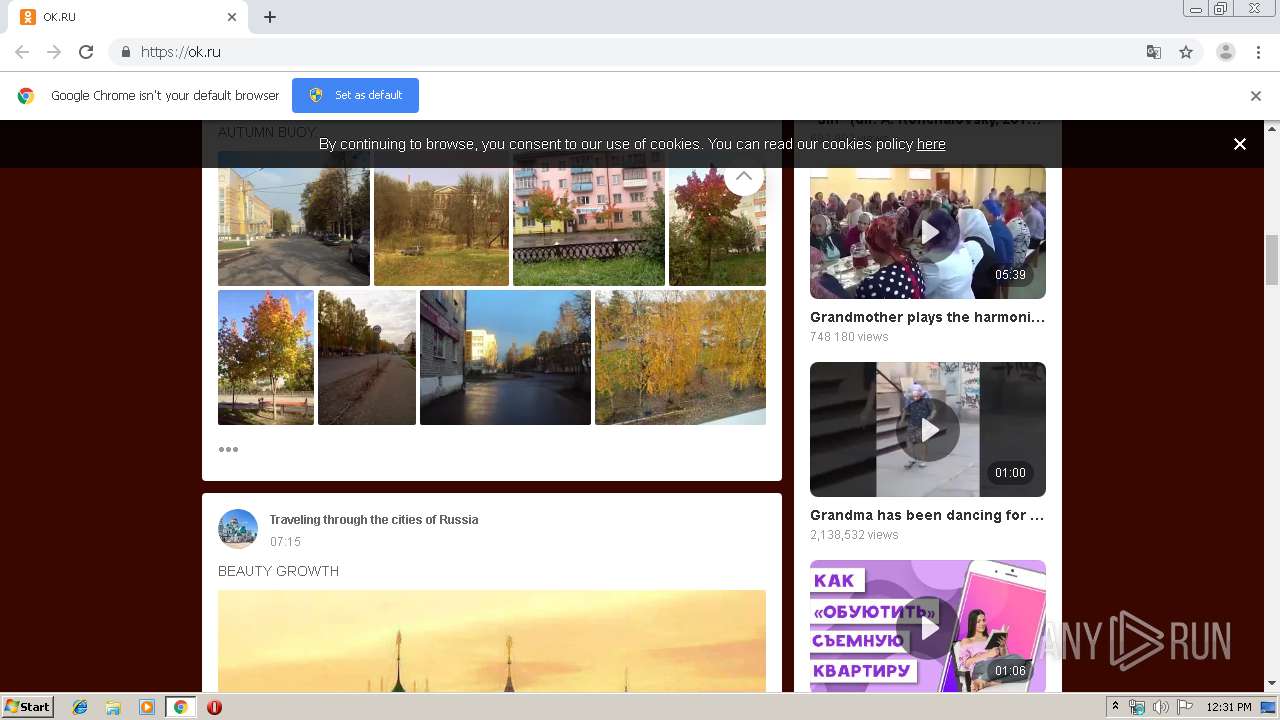Viewport: 1280px width, 720px height.
Task: Close the cookie consent banner
Action: [x=1240, y=144]
